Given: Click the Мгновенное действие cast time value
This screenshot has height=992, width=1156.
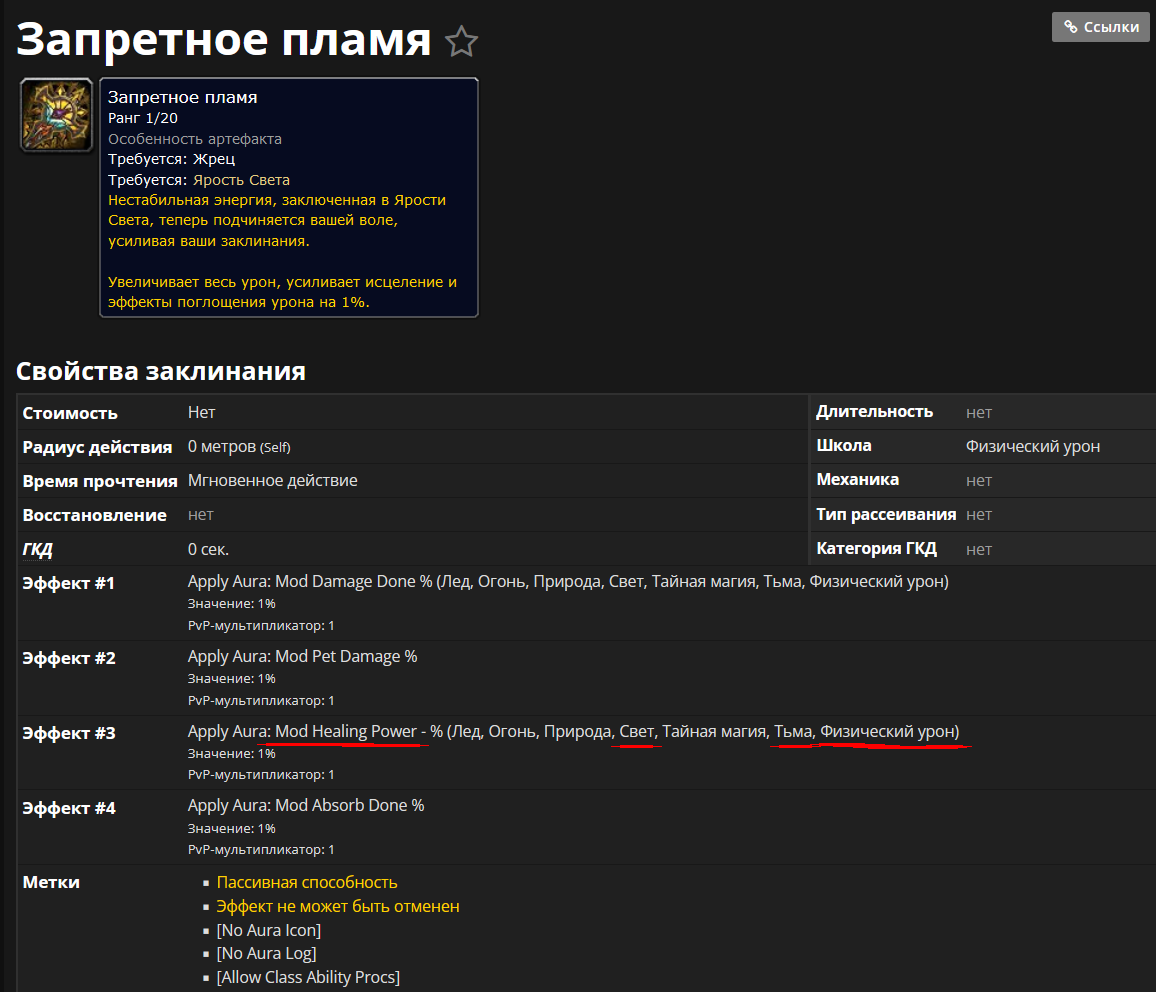Looking at the screenshot, I should pos(272,480).
